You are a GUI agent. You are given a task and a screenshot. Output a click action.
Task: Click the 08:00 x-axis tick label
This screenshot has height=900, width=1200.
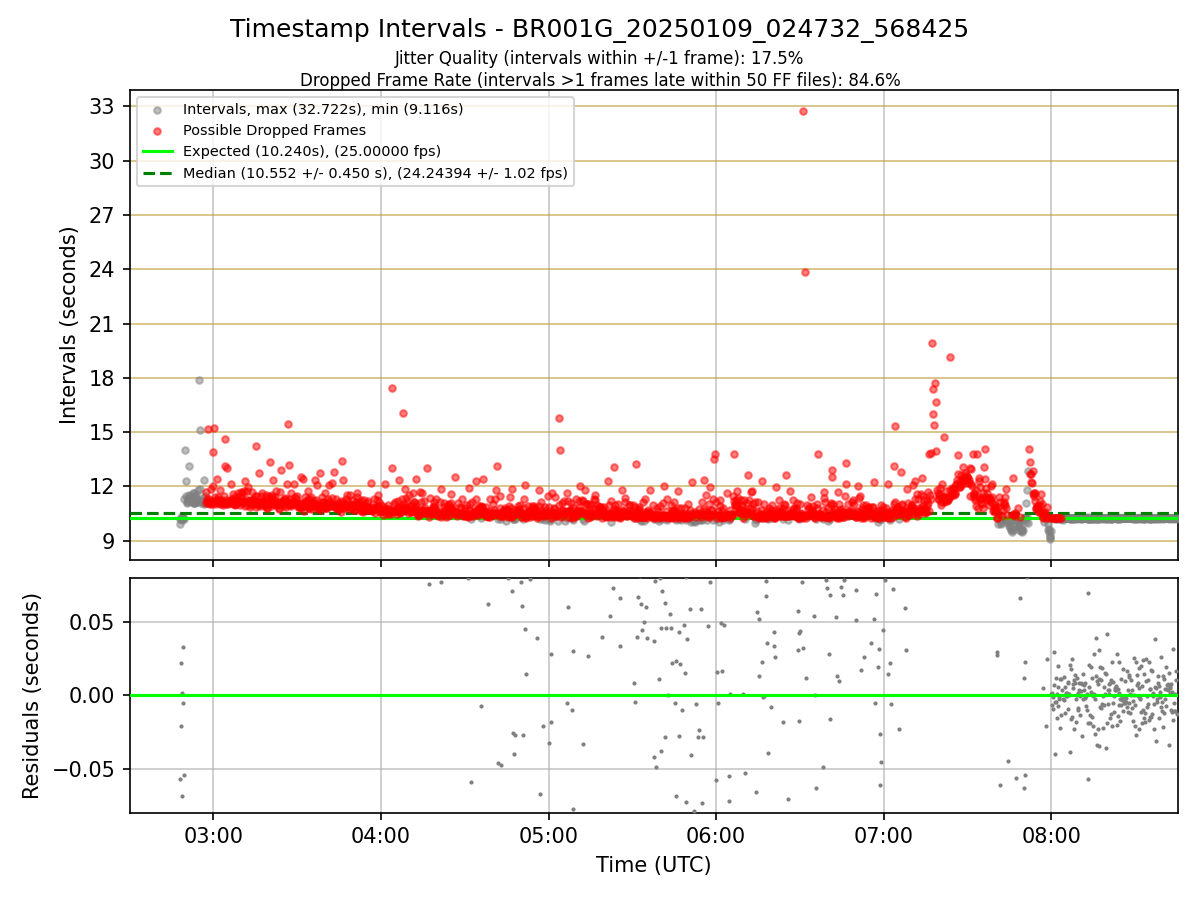click(1051, 835)
